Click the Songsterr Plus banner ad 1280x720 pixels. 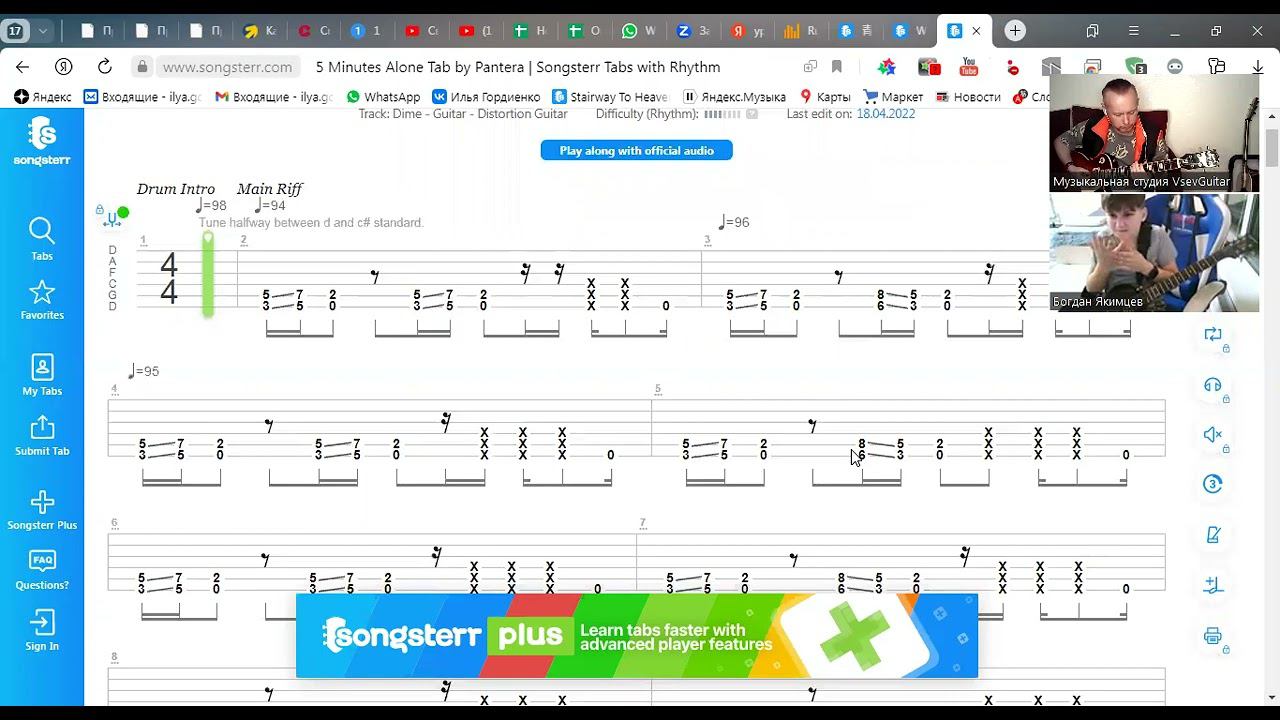[x=636, y=636]
